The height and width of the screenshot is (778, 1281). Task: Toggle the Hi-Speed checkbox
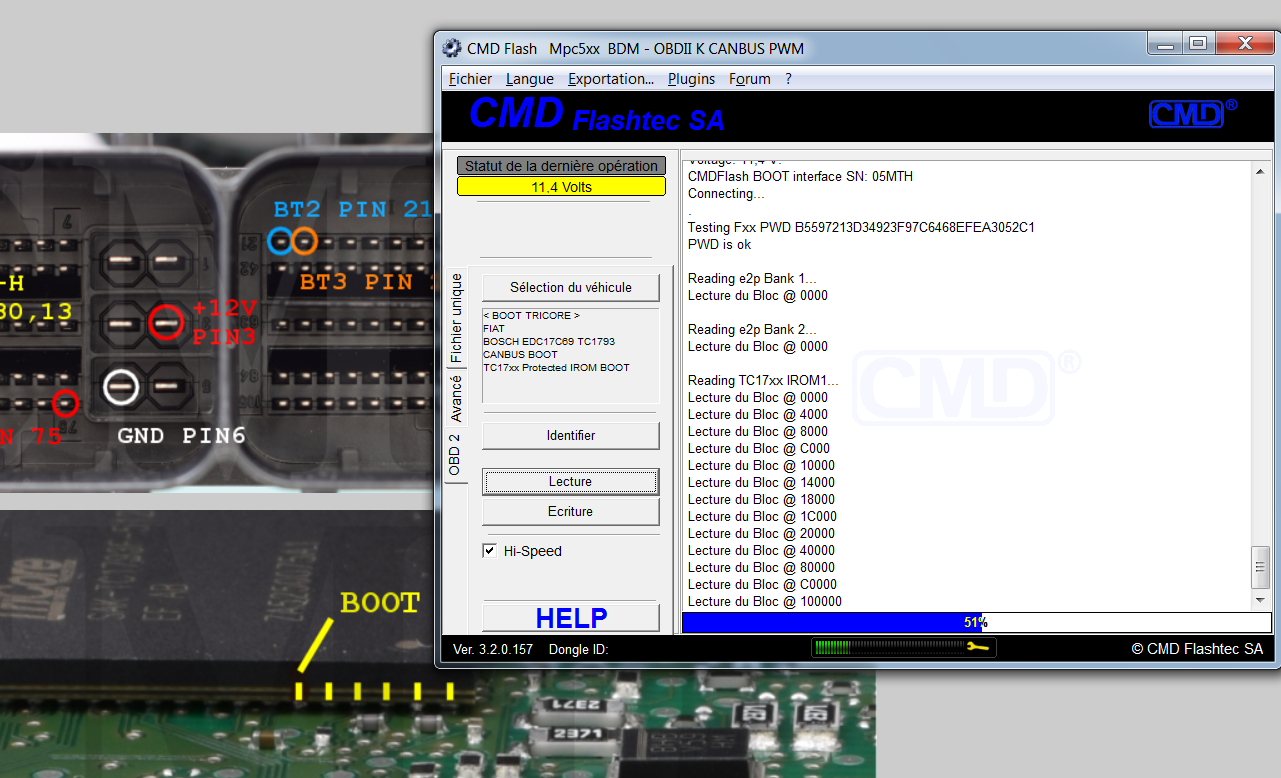489,551
